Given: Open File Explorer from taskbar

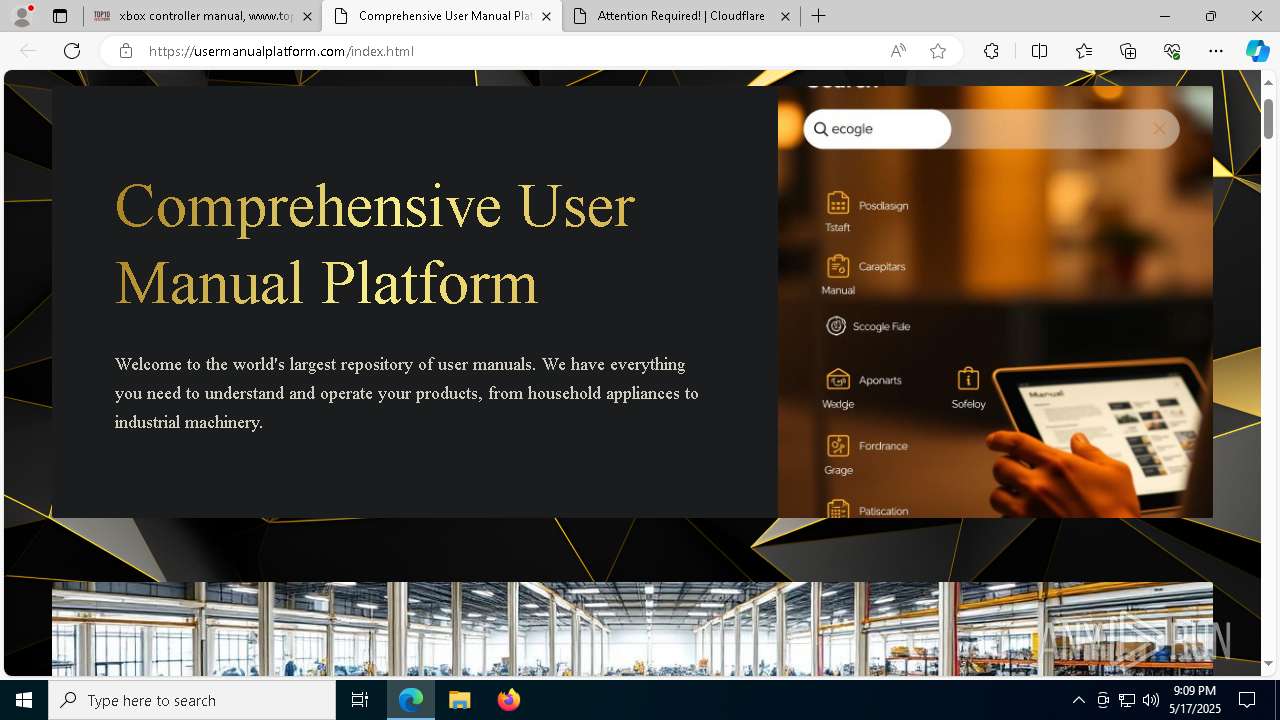Looking at the screenshot, I should pos(459,700).
